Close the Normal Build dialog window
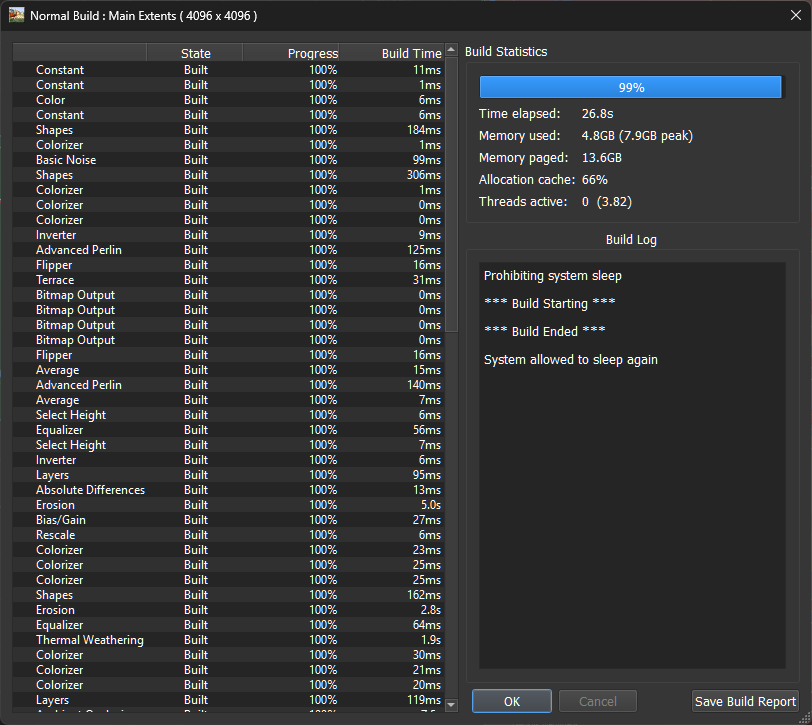The height and width of the screenshot is (725, 812). (x=796, y=16)
